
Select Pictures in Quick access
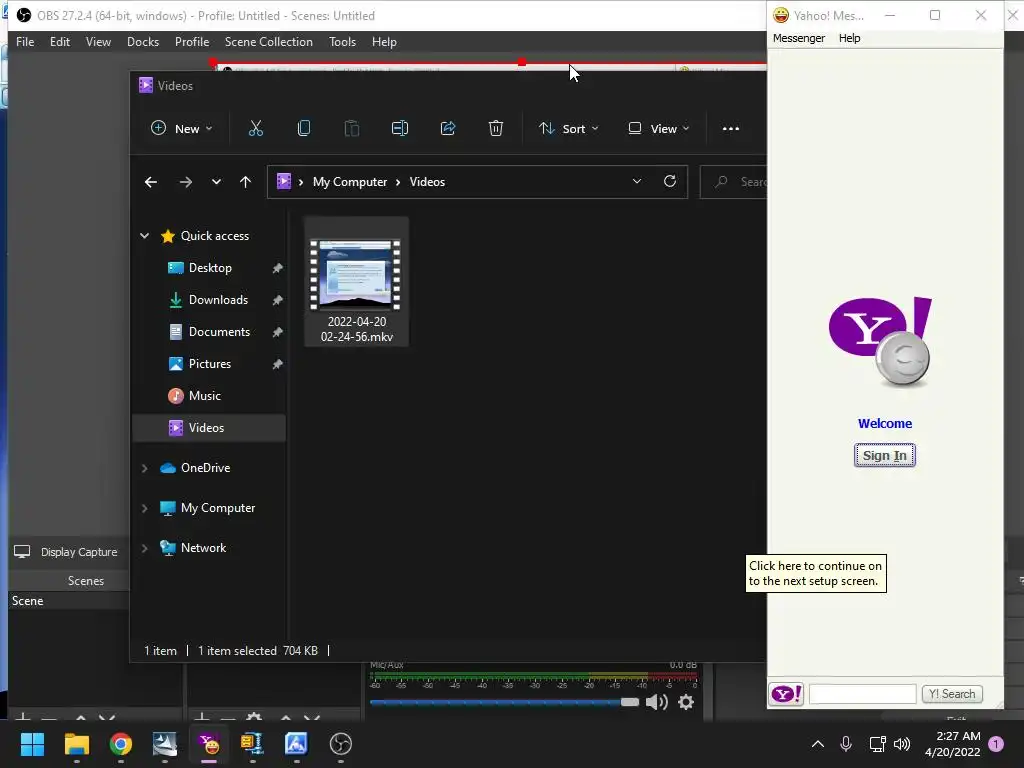coord(209,364)
